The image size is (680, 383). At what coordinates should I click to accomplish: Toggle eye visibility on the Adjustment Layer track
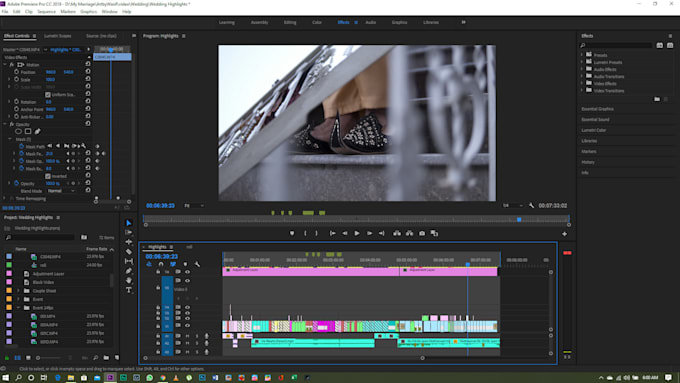tap(187, 272)
